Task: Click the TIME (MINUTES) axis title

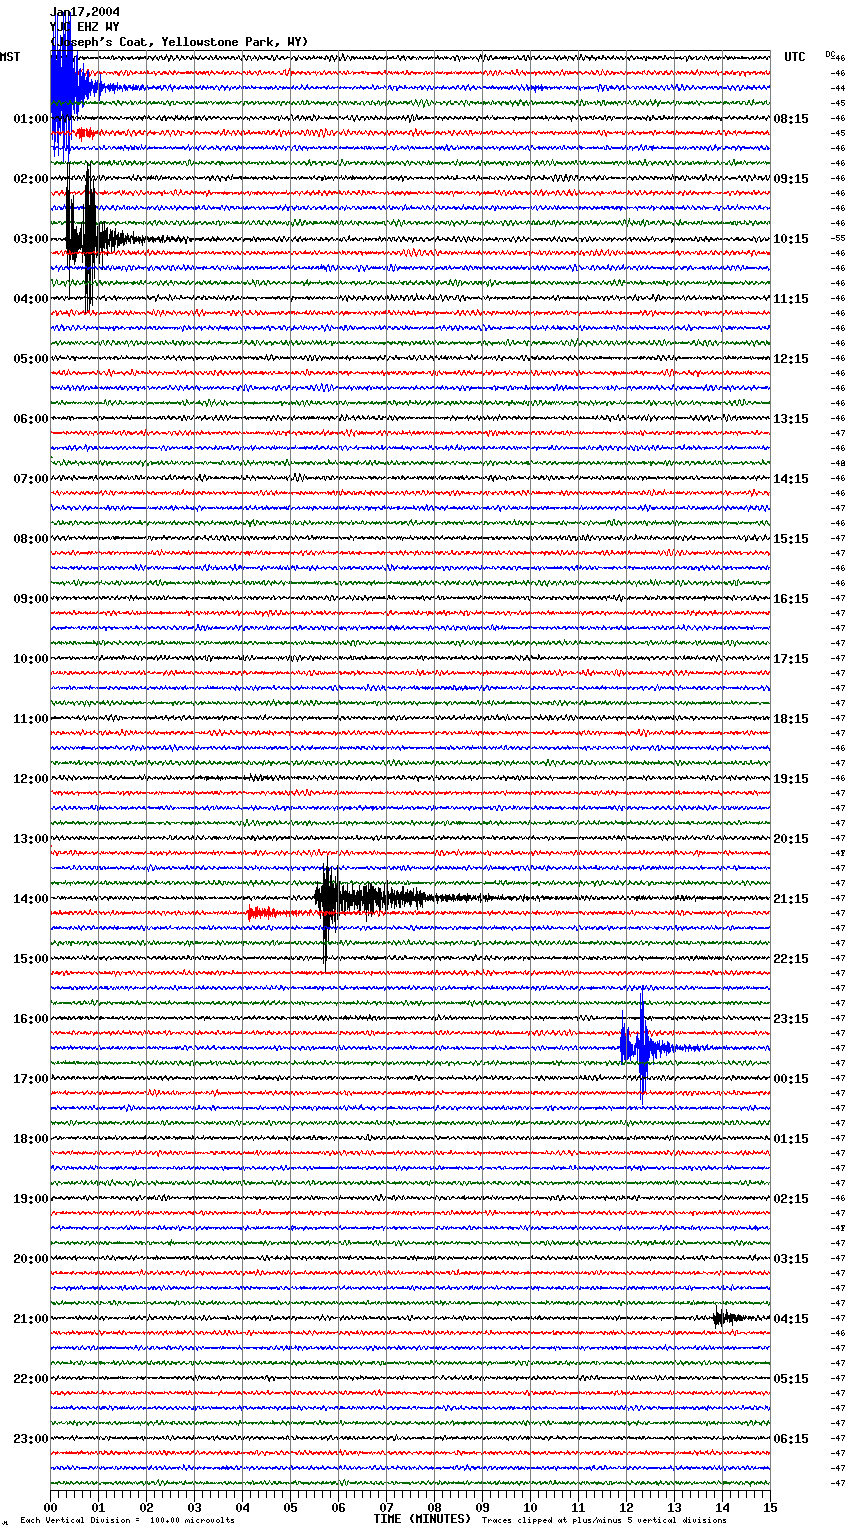Action: (x=422, y=1519)
